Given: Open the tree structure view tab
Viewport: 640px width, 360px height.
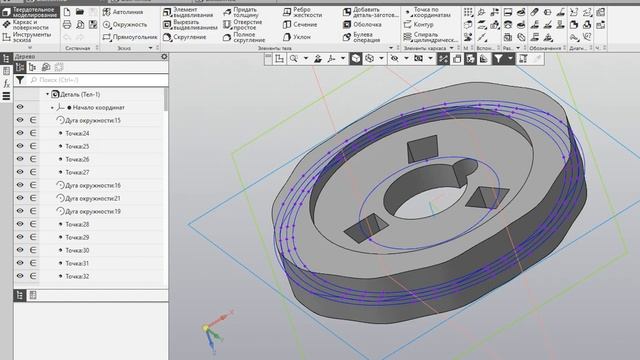Looking at the screenshot, I should coord(20,67).
